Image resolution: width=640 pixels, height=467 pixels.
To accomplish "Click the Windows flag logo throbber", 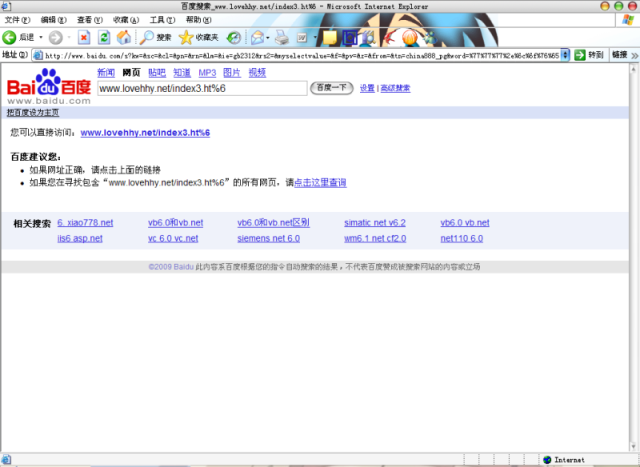I will click(628, 20).
